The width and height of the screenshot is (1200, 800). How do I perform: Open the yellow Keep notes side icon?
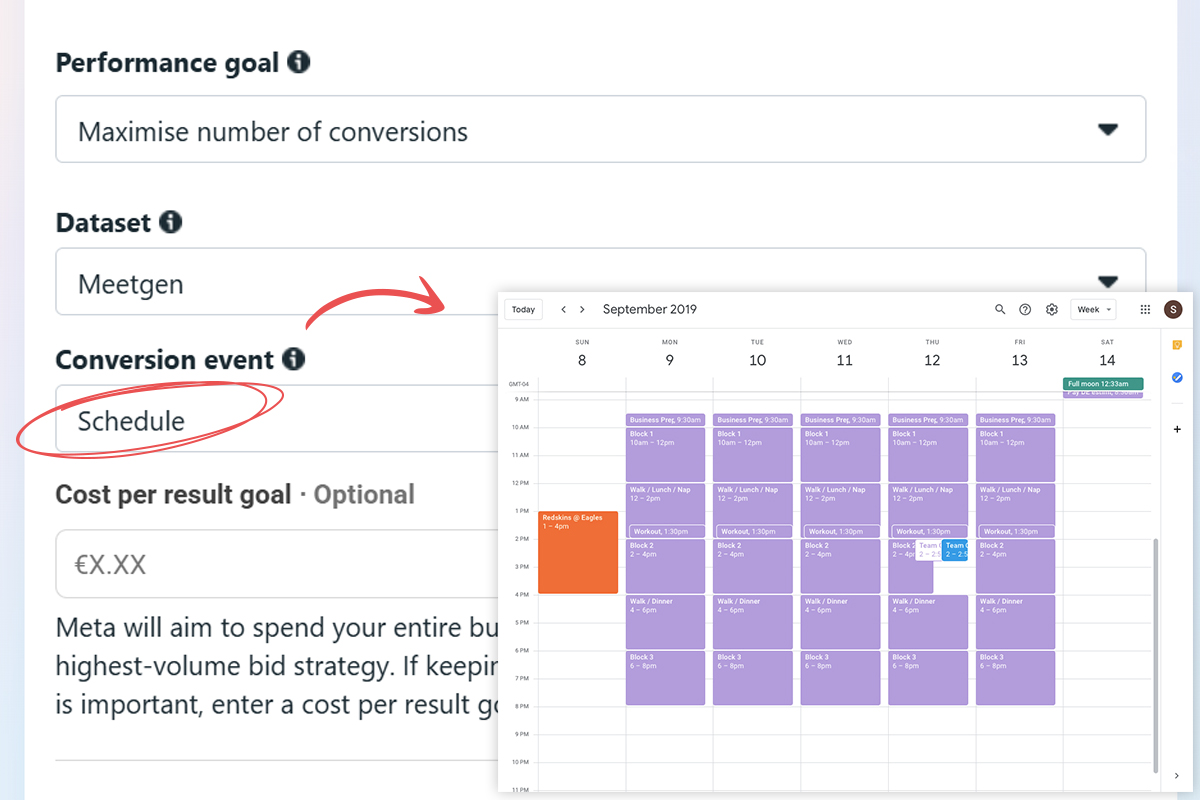(x=1177, y=345)
